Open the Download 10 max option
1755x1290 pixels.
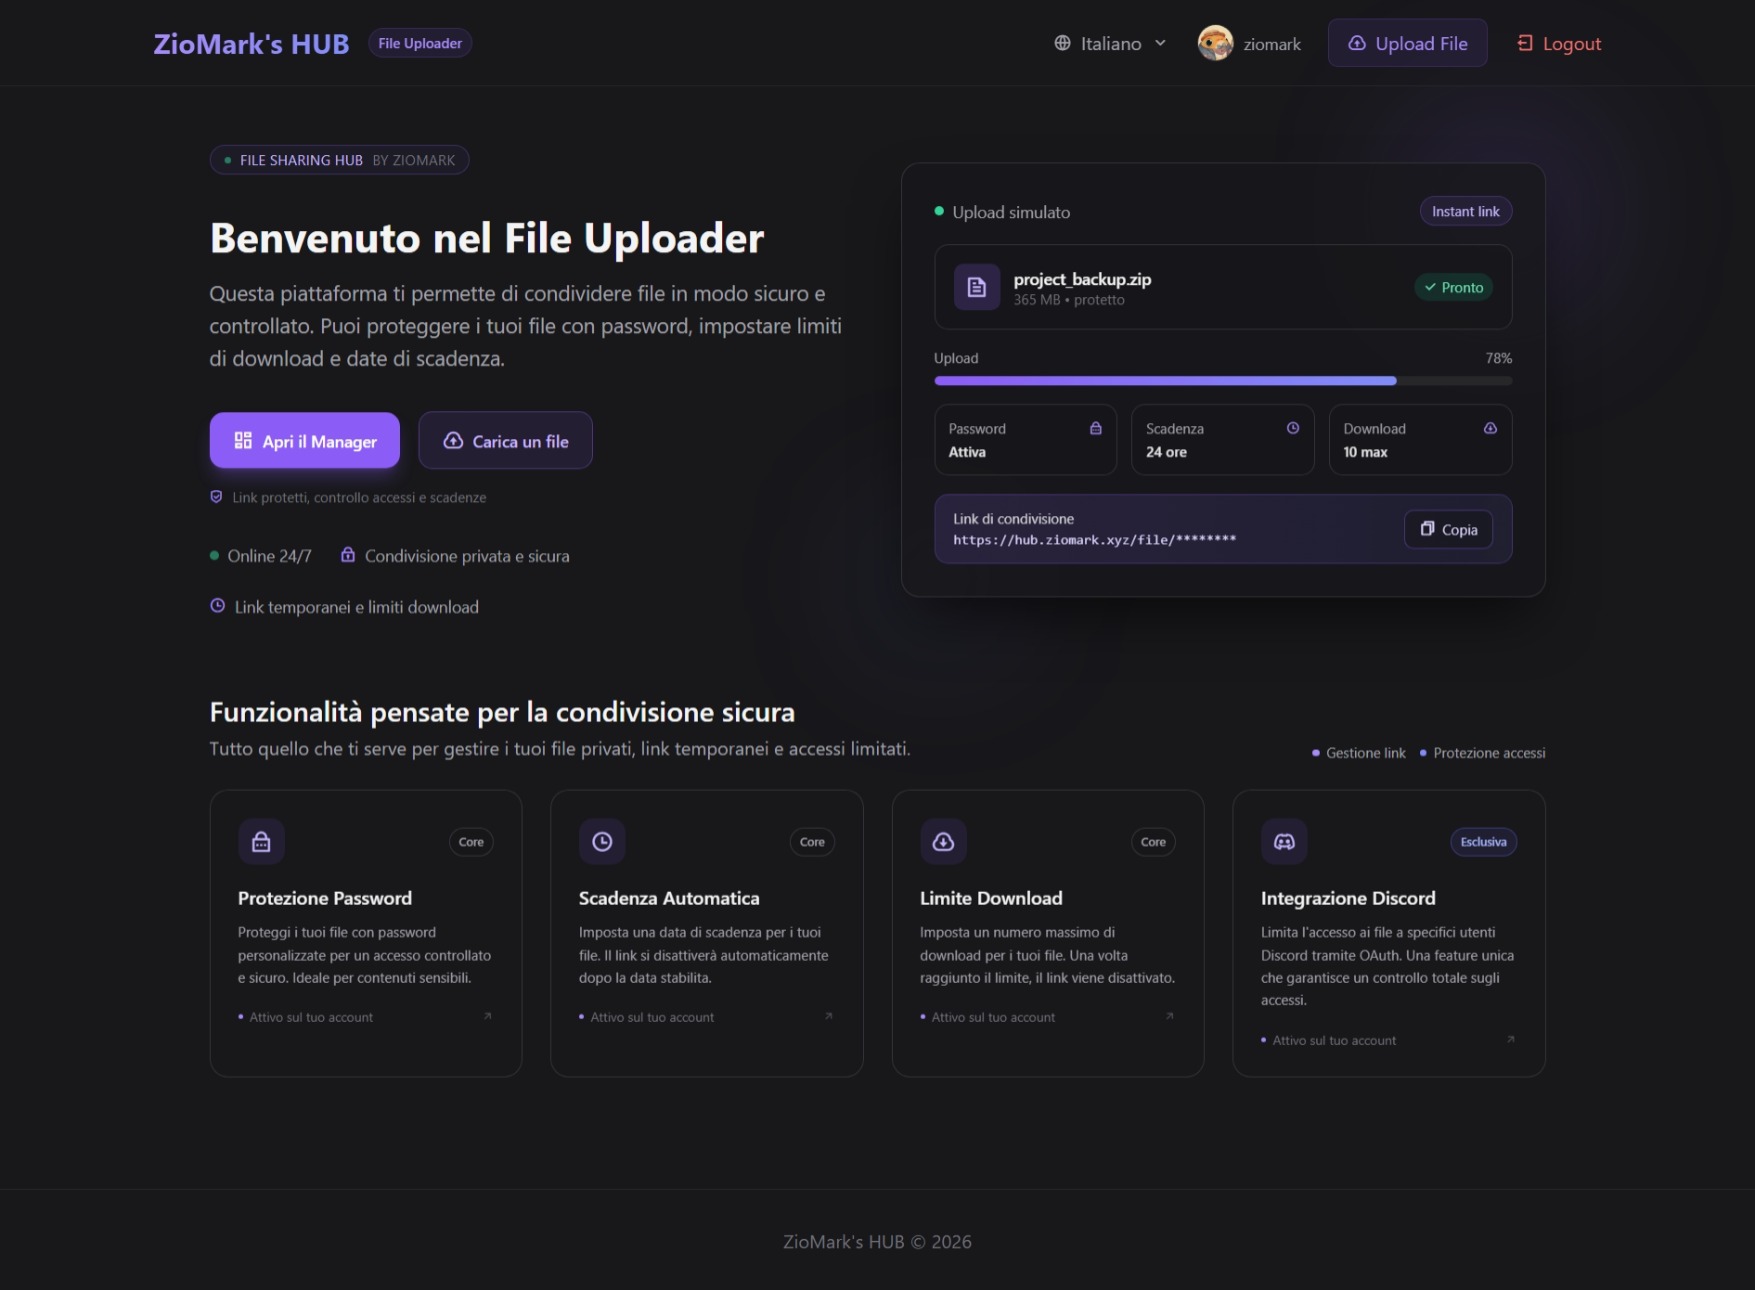click(x=1420, y=440)
